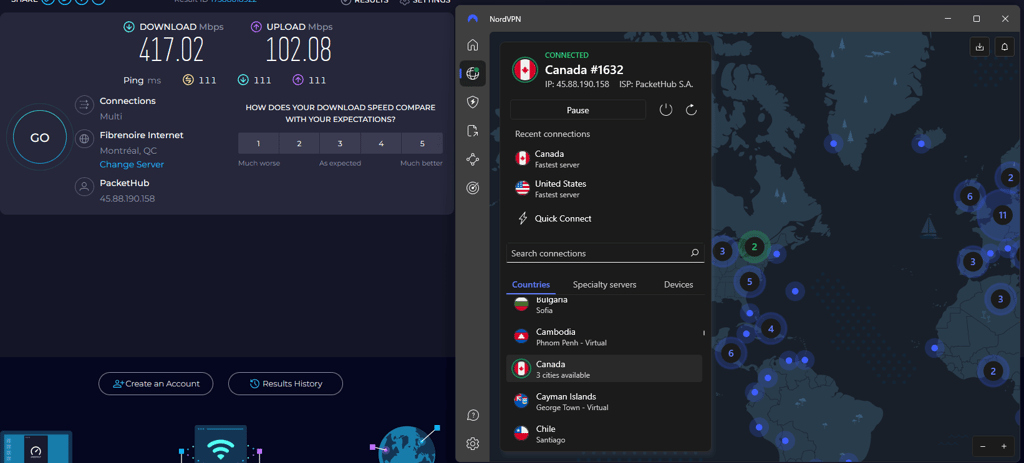Click Create an Account button

pyautogui.click(x=156, y=383)
